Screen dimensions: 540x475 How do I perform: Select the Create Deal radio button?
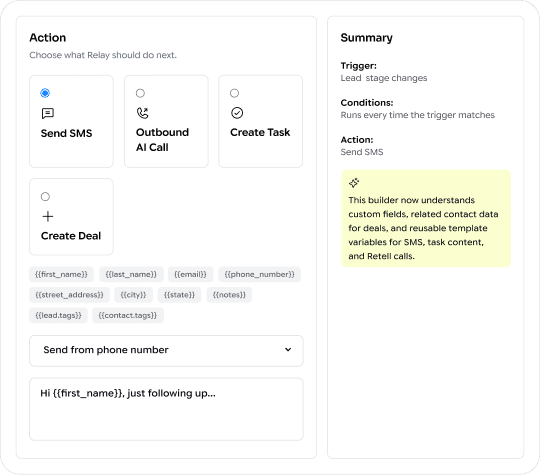click(x=45, y=196)
